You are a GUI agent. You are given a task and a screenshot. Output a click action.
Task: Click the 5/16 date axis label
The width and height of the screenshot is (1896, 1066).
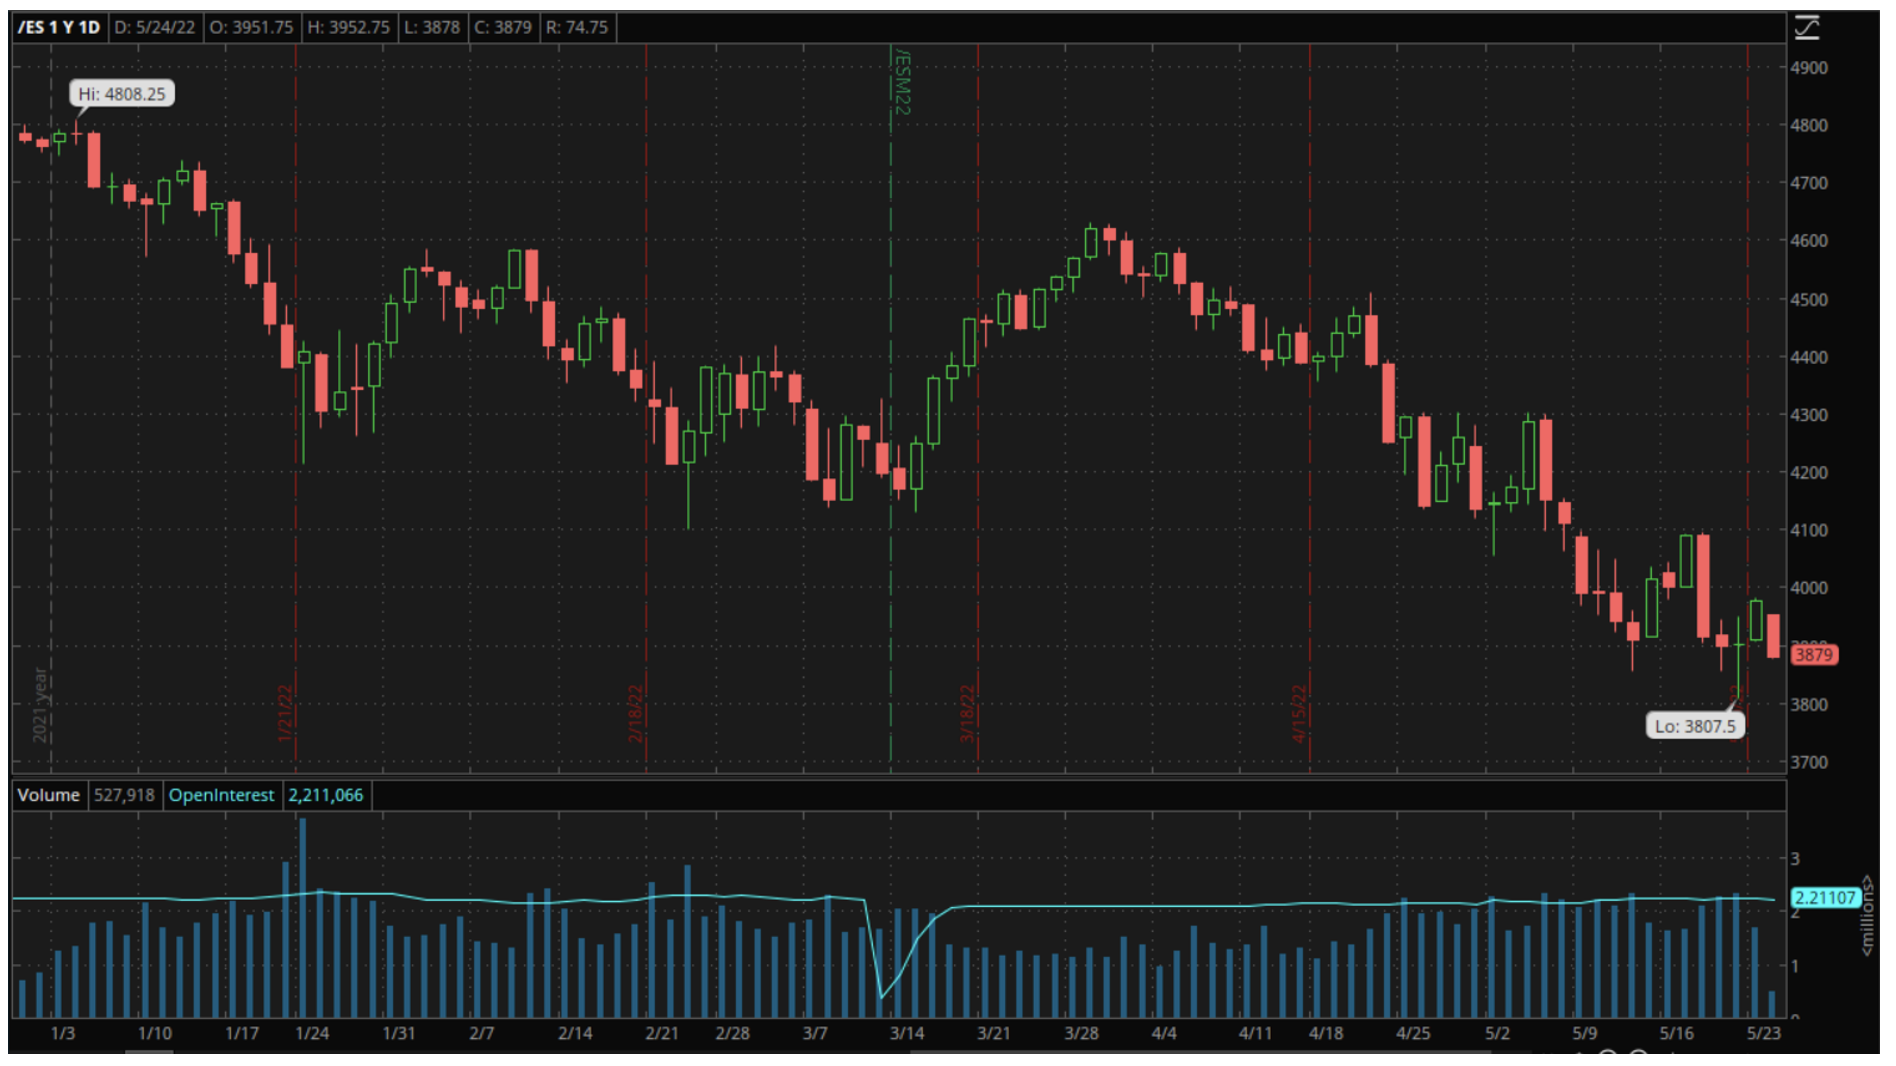[1676, 1033]
